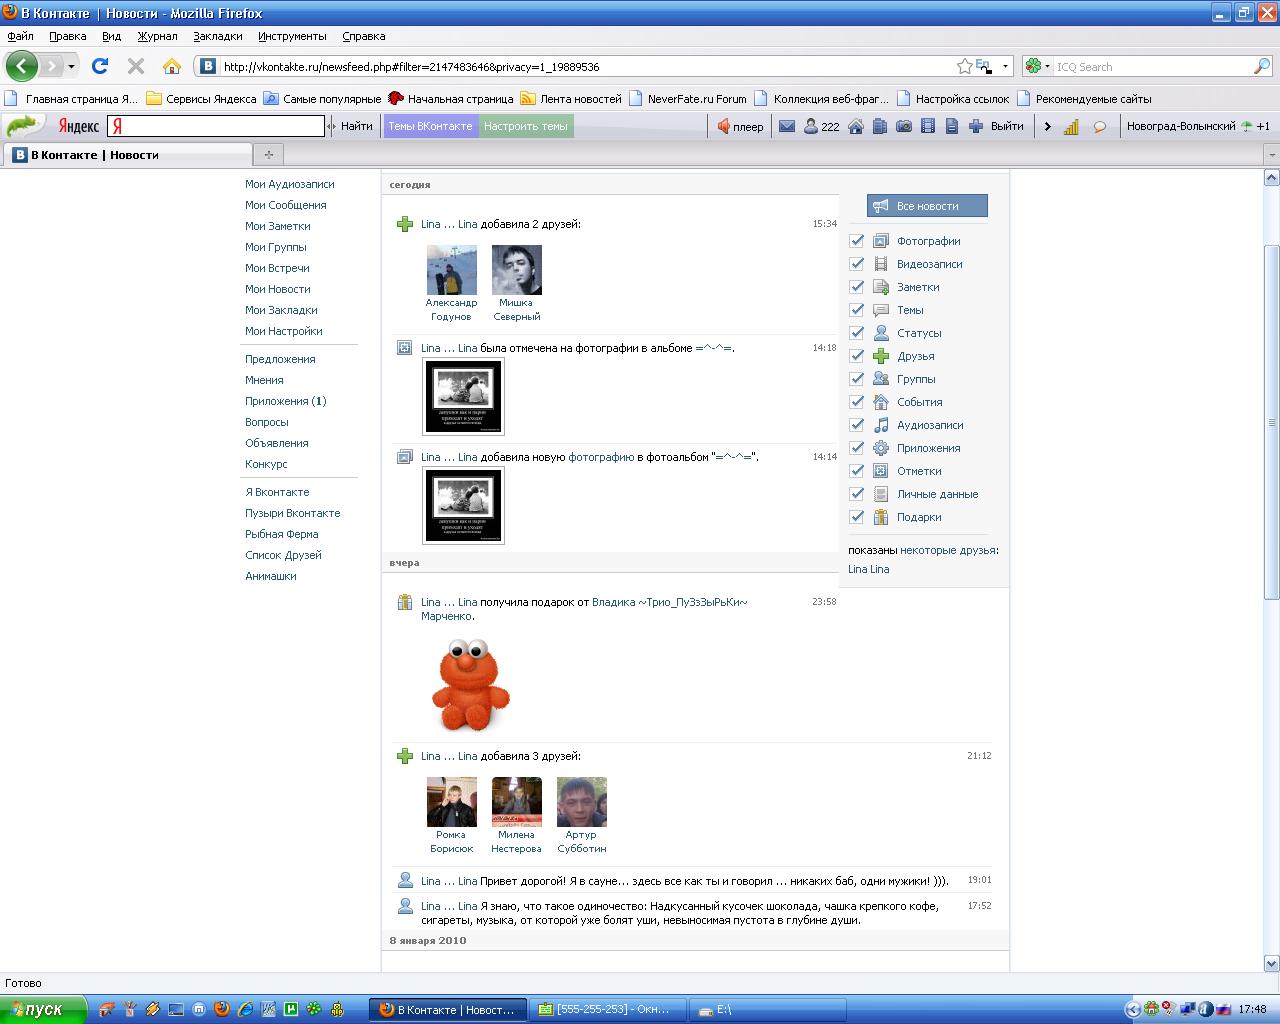1280x1024 pixels.
Task: Open back/forward history dropdown arrow
Action: tap(71, 67)
